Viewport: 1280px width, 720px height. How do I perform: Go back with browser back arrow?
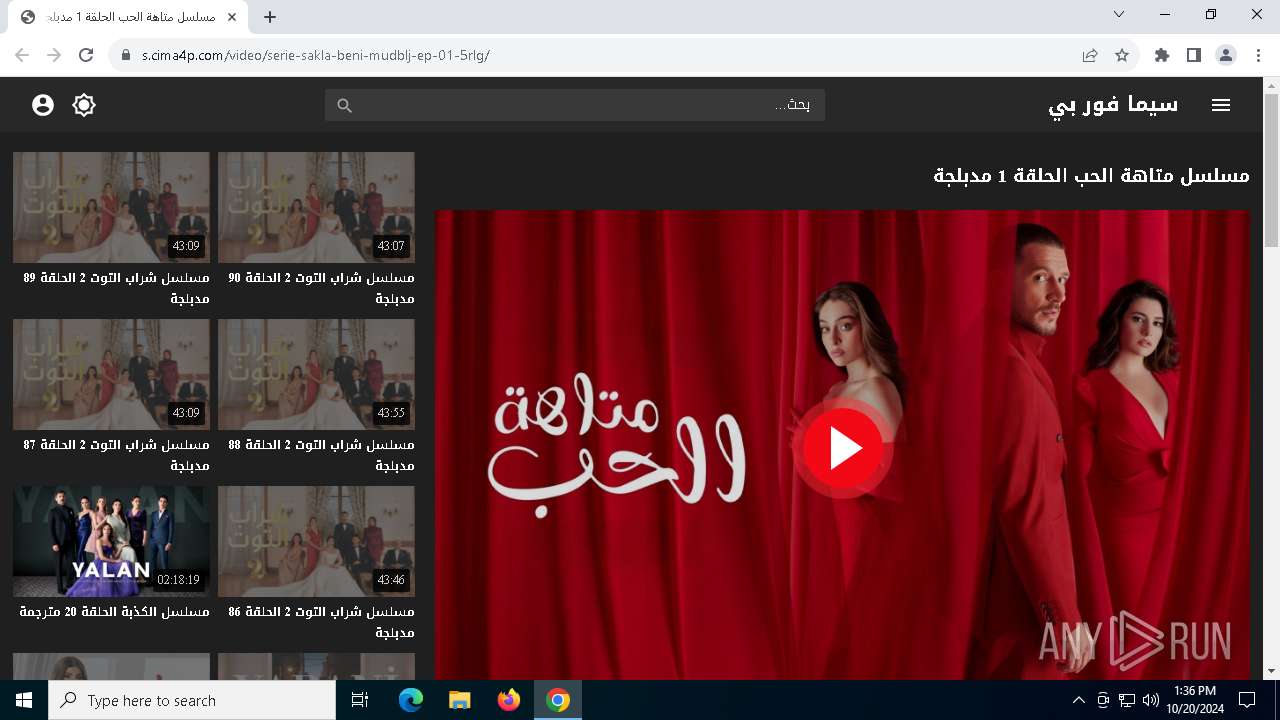(x=22, y=55)
